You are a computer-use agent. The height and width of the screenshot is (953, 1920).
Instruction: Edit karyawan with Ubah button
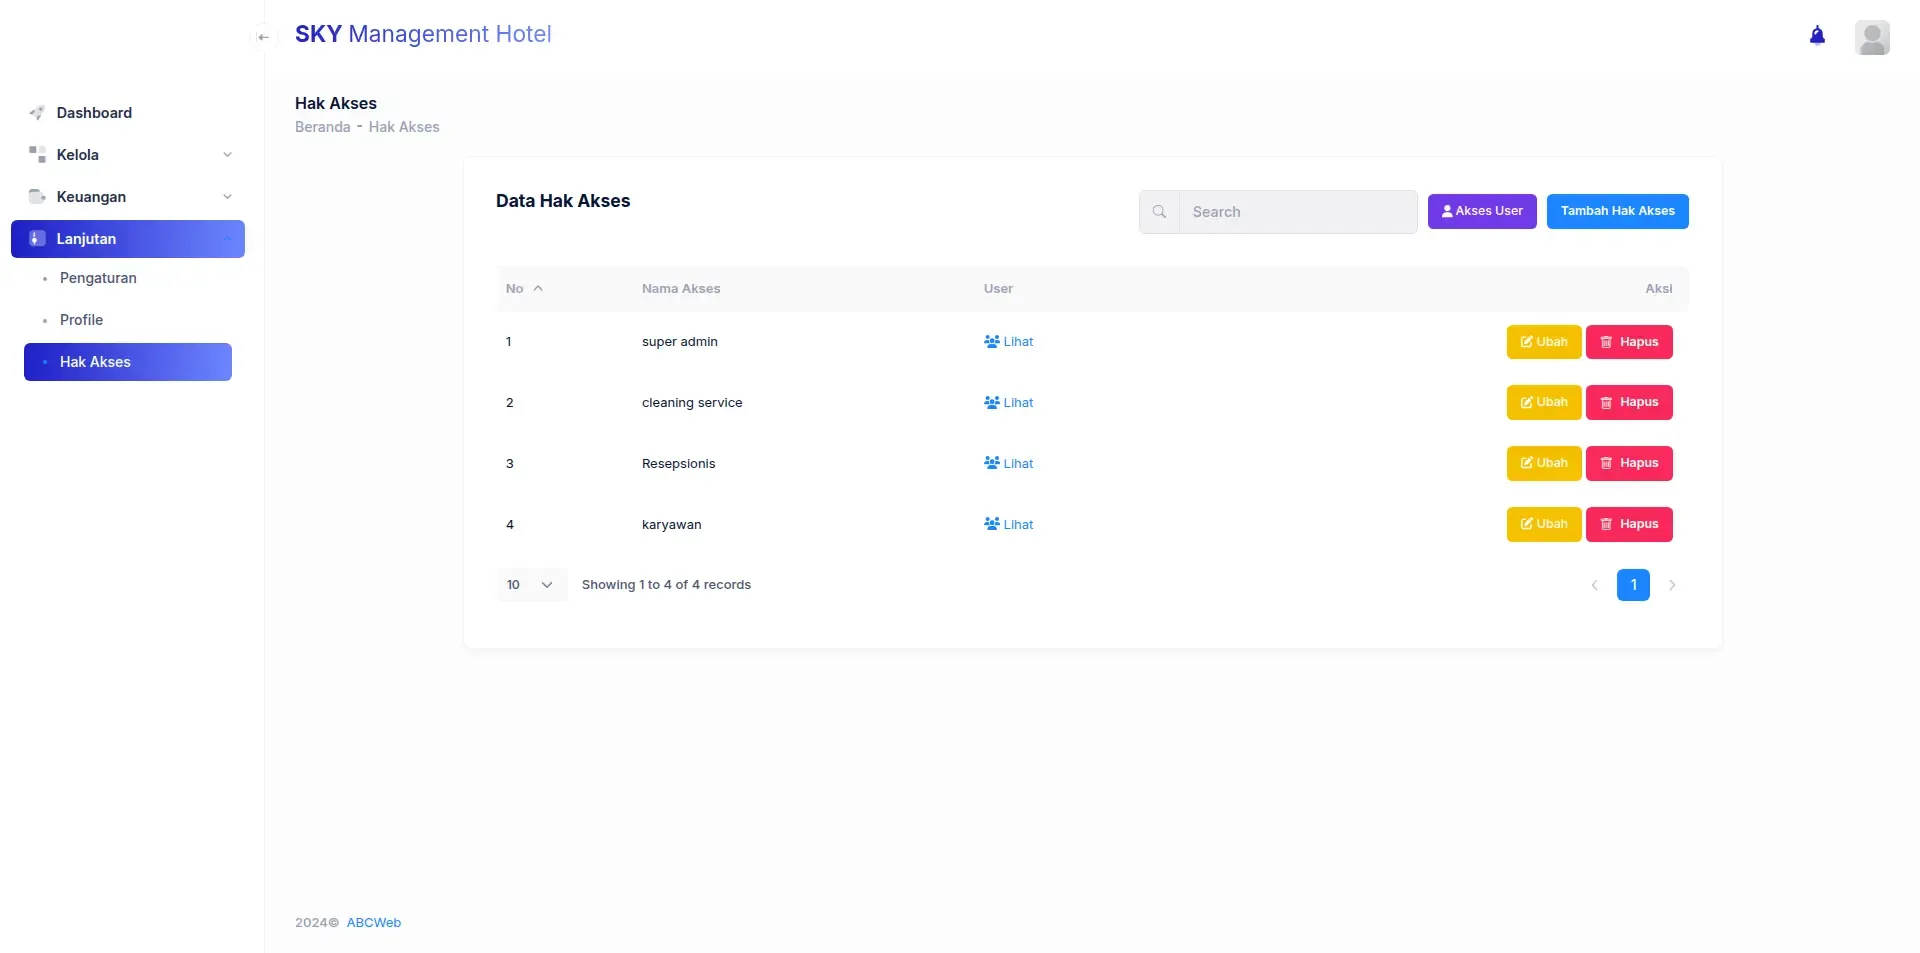[1544, 525]
